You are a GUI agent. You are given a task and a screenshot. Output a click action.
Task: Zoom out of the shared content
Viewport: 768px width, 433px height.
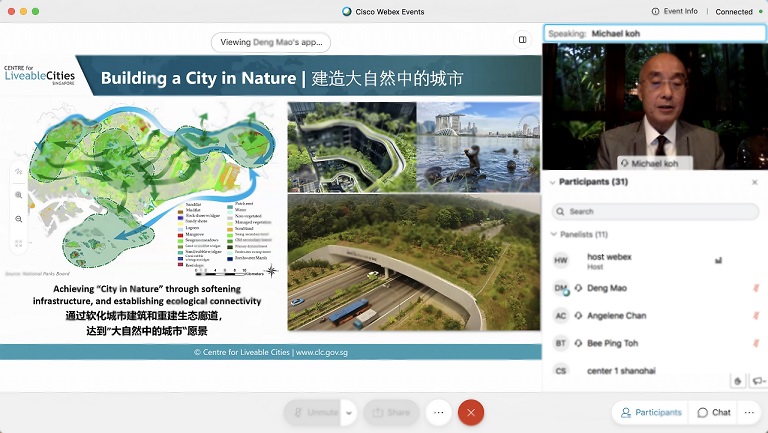[18, 219]
